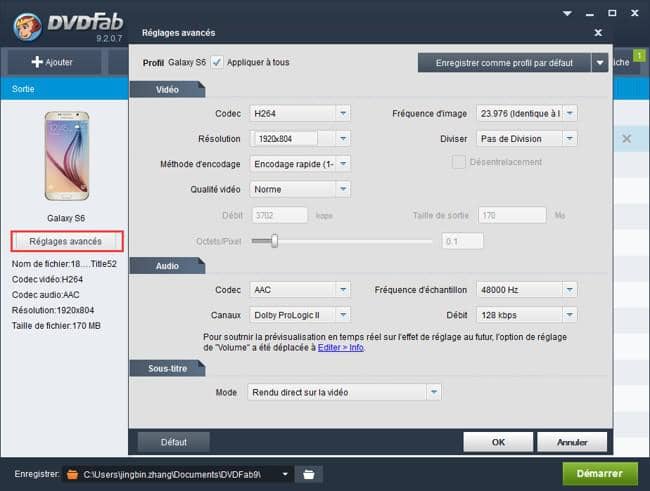Click Enregistrer comme profil par défaut button

coord(504,63)
